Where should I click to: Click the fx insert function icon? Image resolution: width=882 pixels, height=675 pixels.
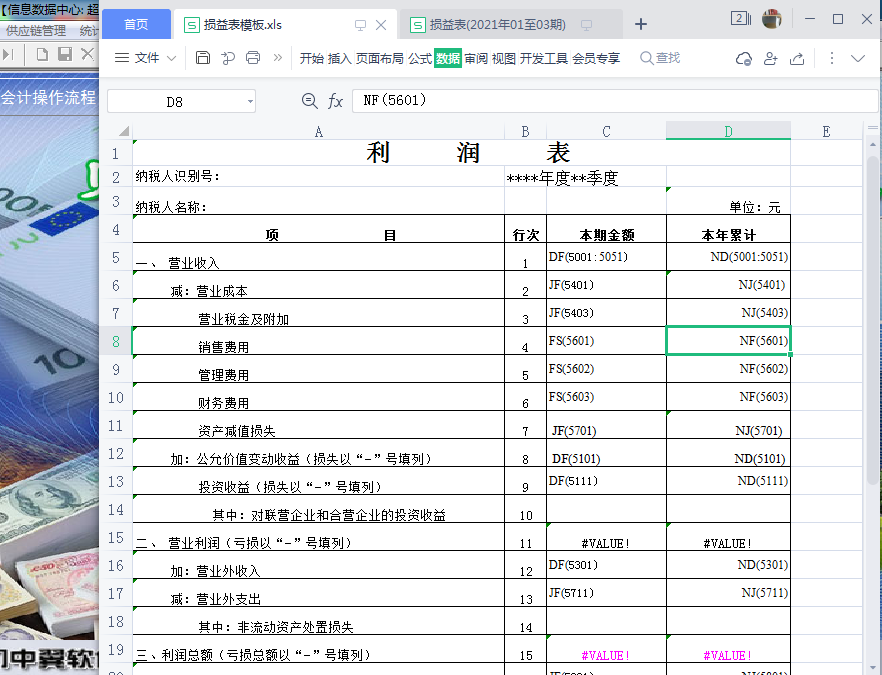(335, 101)
